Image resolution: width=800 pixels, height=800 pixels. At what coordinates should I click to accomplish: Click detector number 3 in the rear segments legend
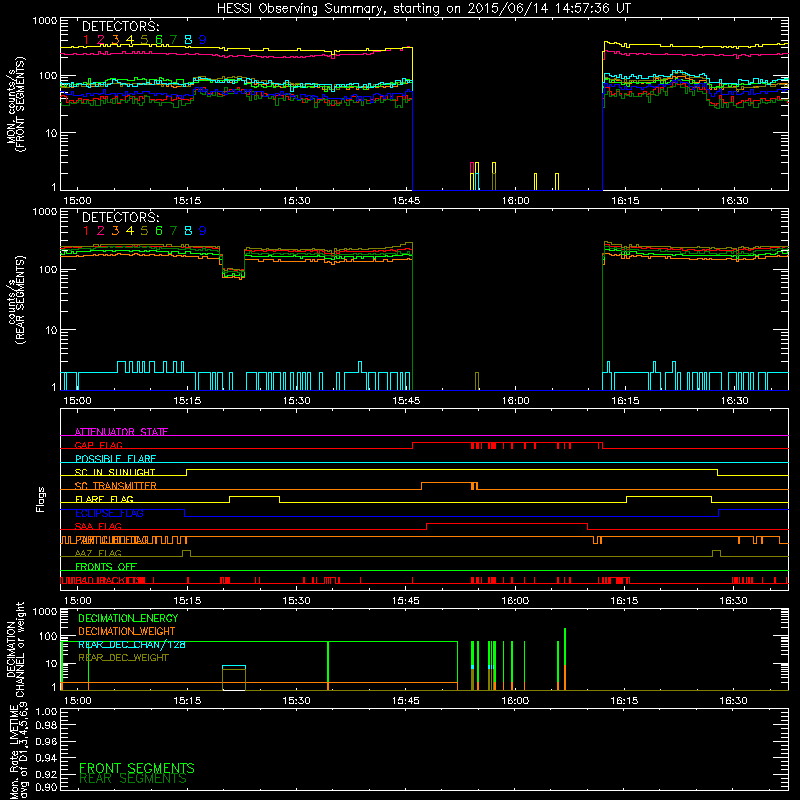point(115,231)
